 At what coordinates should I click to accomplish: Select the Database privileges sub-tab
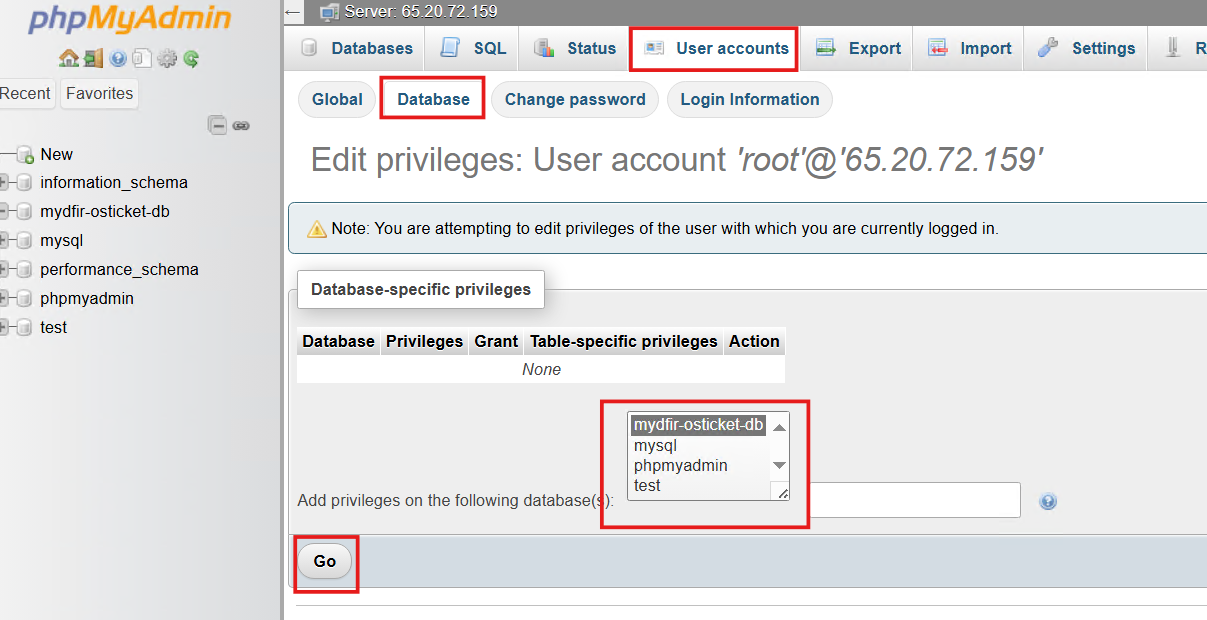(x=433, y=99)
